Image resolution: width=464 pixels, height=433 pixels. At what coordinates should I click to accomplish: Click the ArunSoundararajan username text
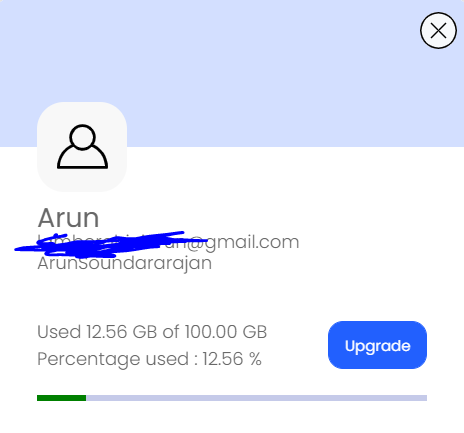click(x=124, y=263)
